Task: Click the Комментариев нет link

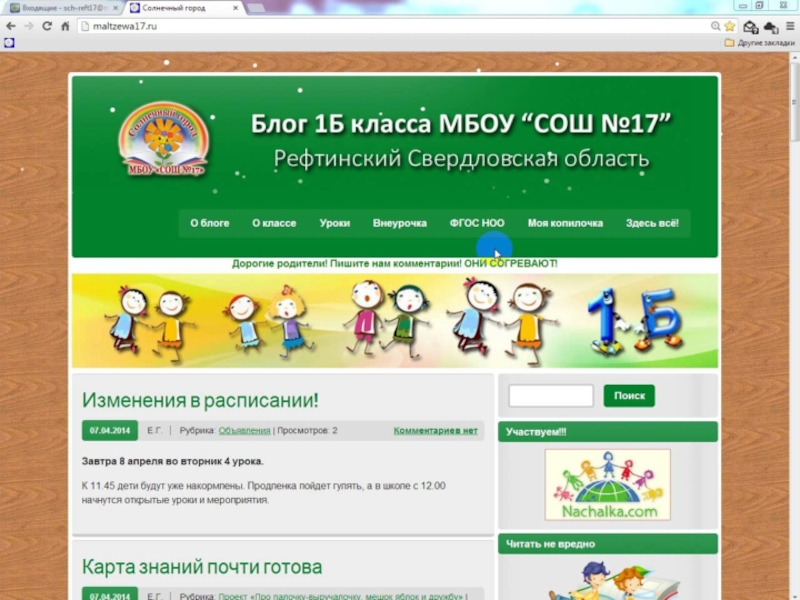Action: point(436,431)
